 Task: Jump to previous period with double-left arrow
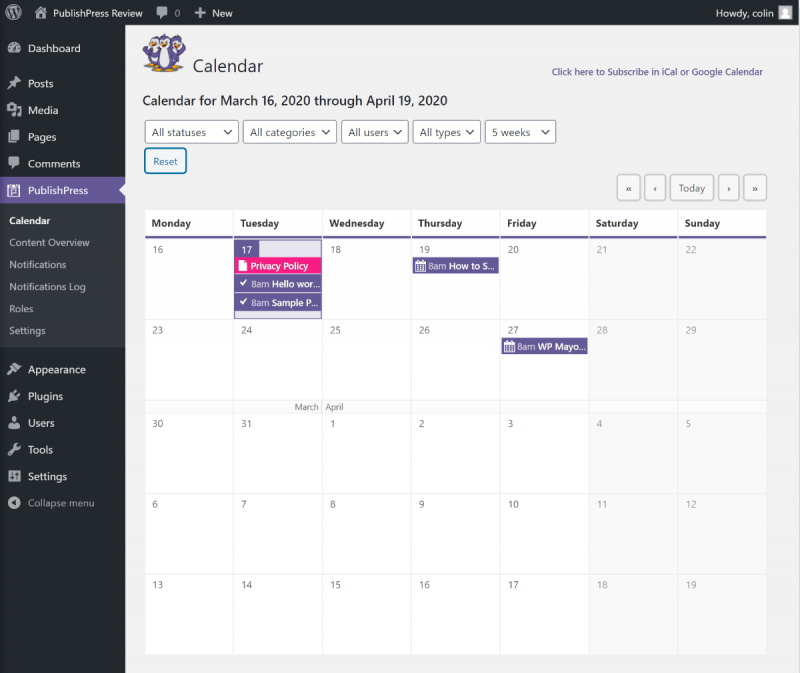coord(628,188)
